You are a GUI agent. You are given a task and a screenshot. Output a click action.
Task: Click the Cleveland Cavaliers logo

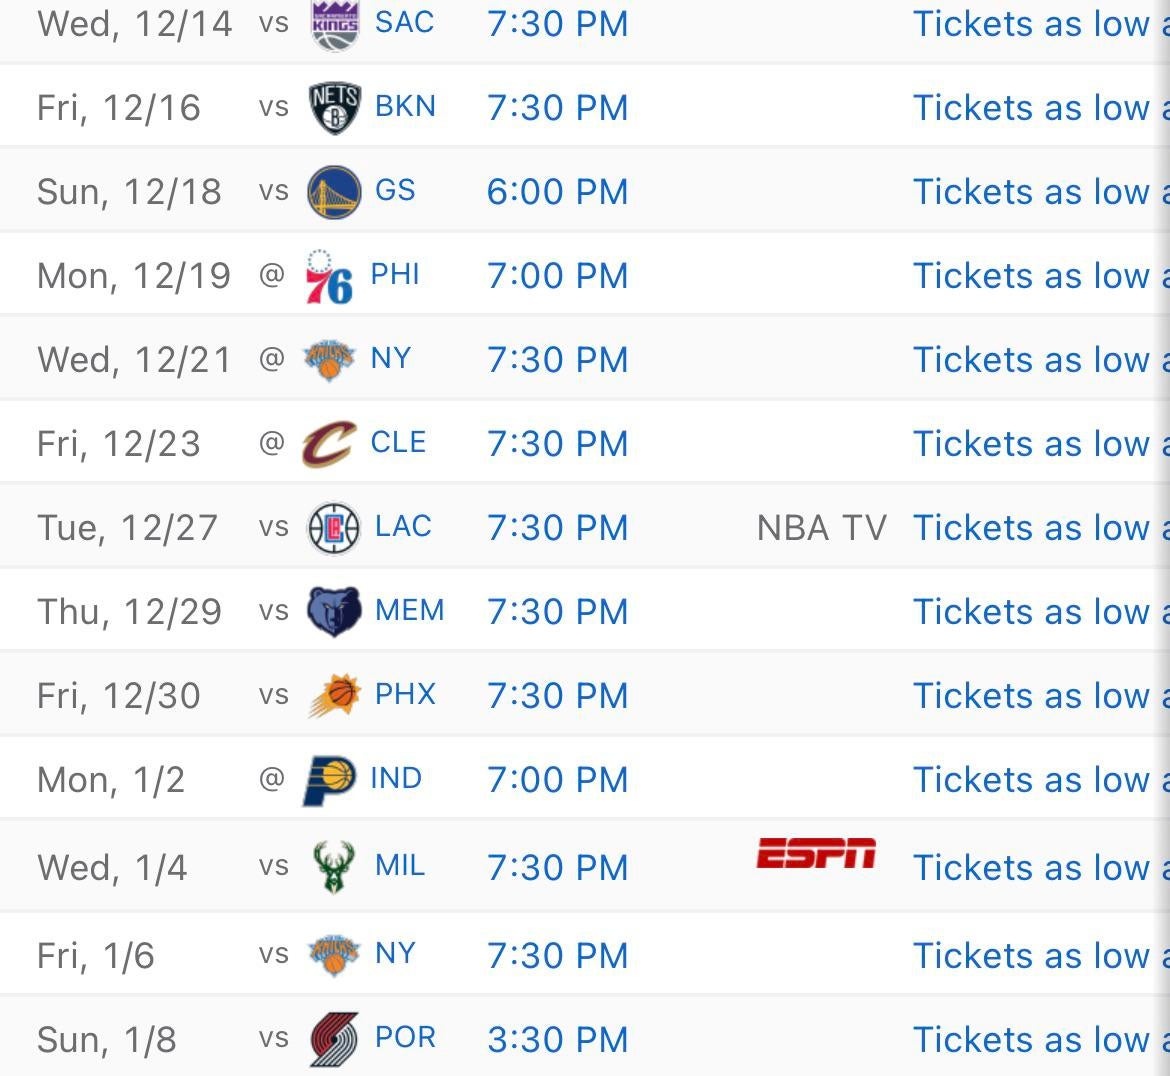(x=329, y=444)
